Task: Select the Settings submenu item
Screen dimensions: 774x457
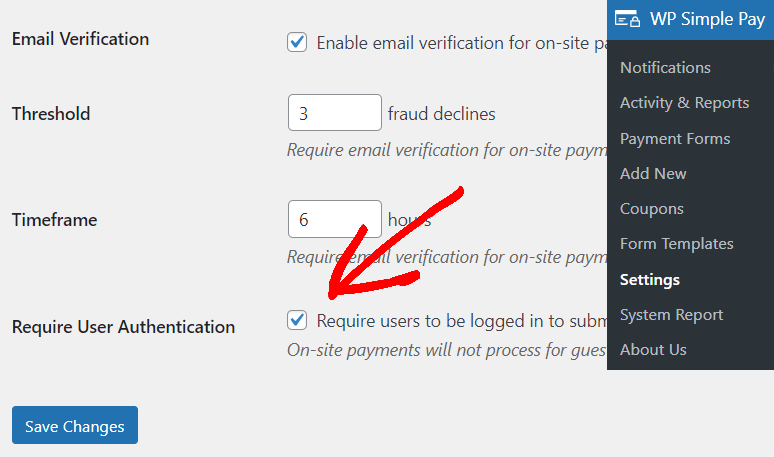Action: 650,280
